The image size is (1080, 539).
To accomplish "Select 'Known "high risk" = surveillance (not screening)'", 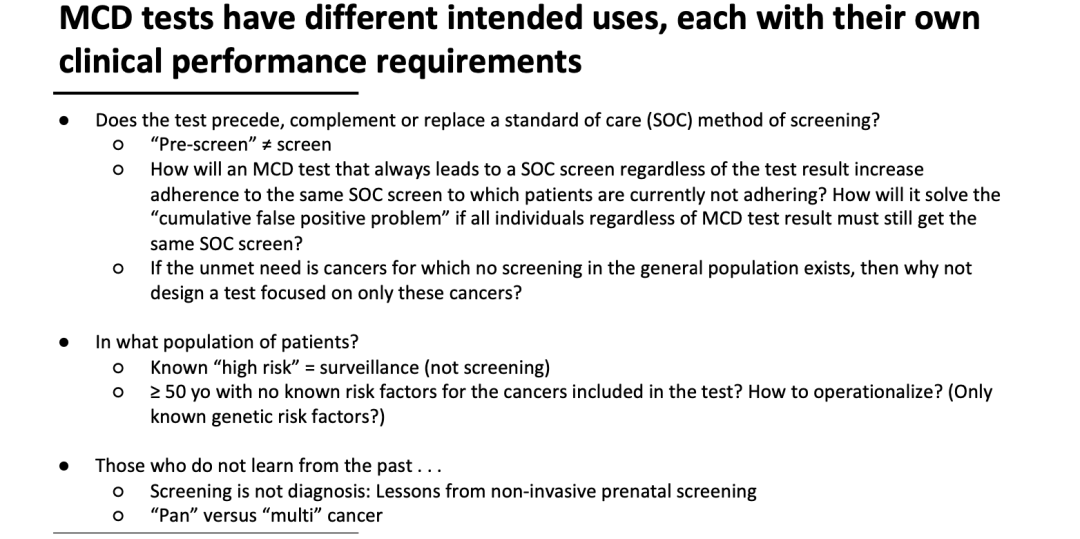I will point(350,368).
